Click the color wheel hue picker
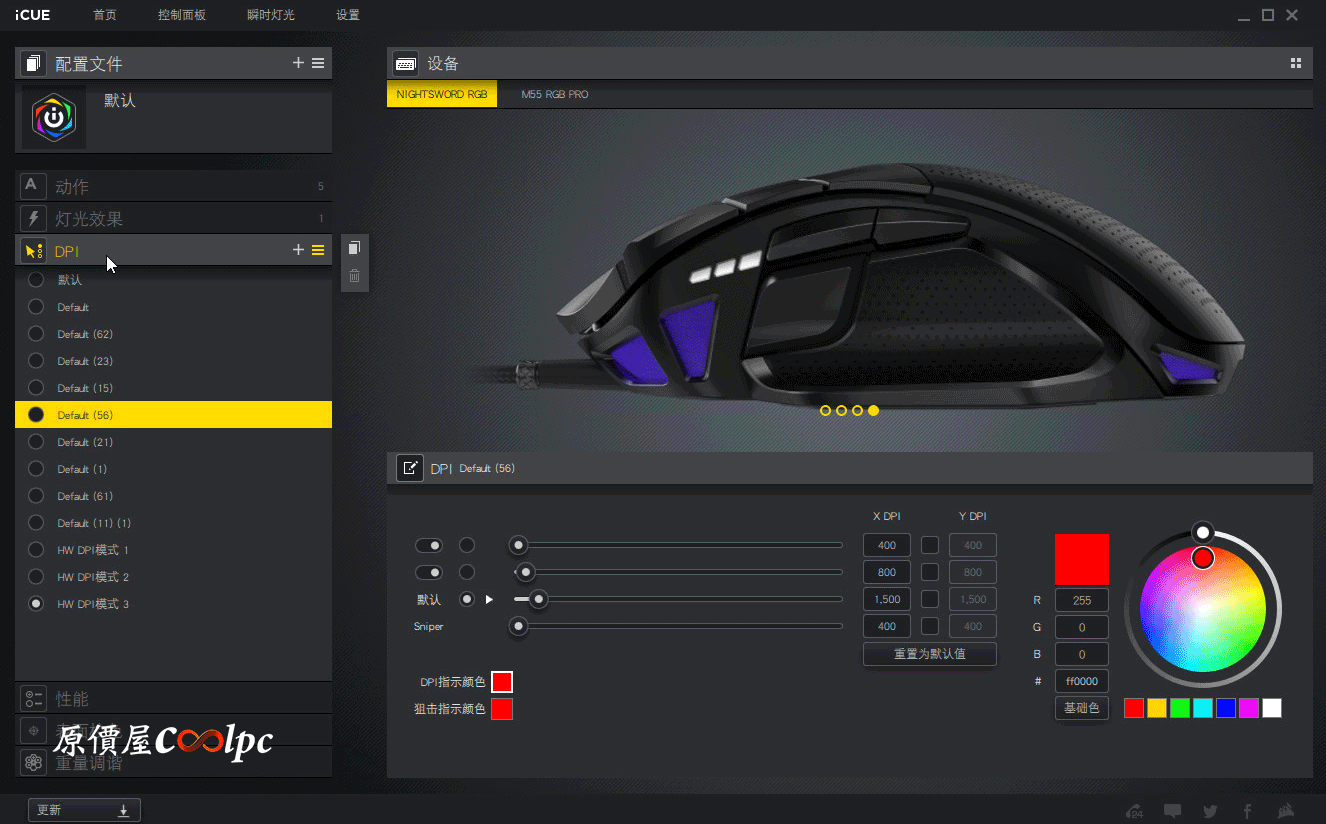Screen dimensions: 1326x824 pyautogui.click(x=1203, y=558)
